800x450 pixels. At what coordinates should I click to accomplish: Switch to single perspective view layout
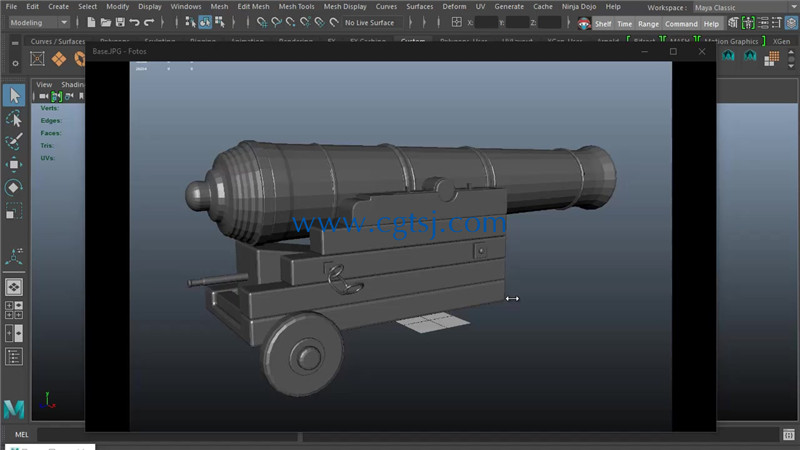(x=14, y=287)
